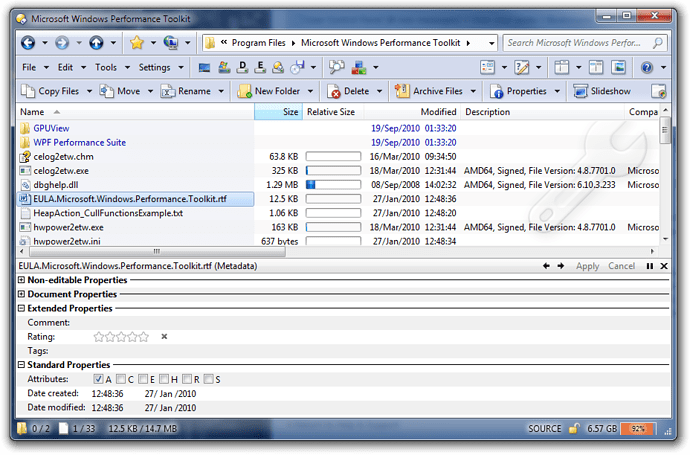Viewport: 690px width, 455px height.
Task: Toggle the metadata edit pencil icon
Action: [522, 67]
